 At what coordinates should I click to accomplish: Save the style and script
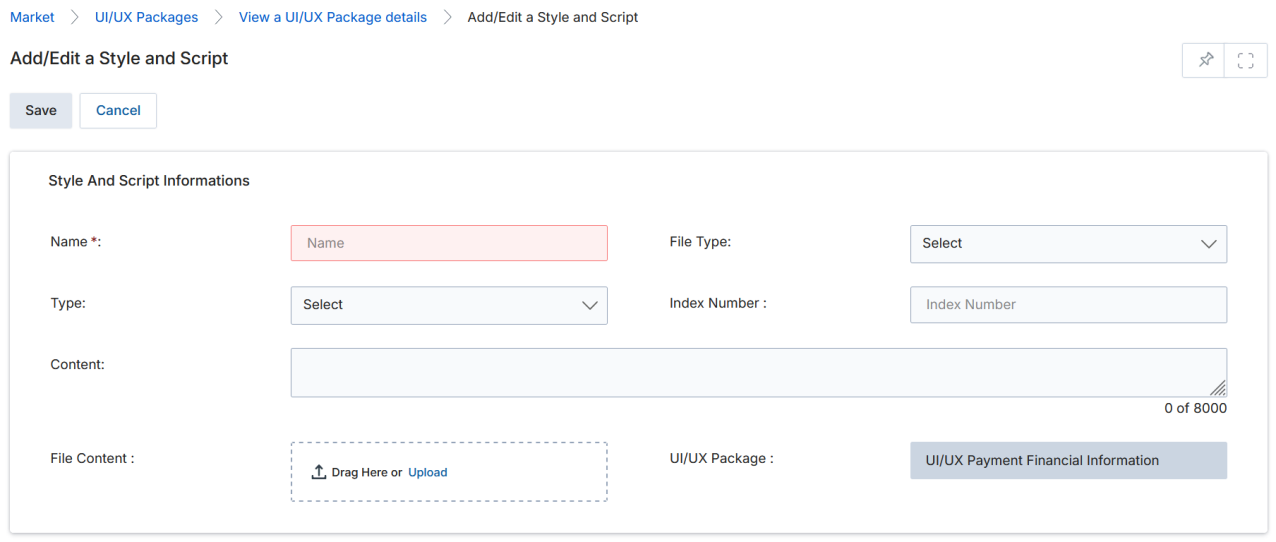[41, 111]
